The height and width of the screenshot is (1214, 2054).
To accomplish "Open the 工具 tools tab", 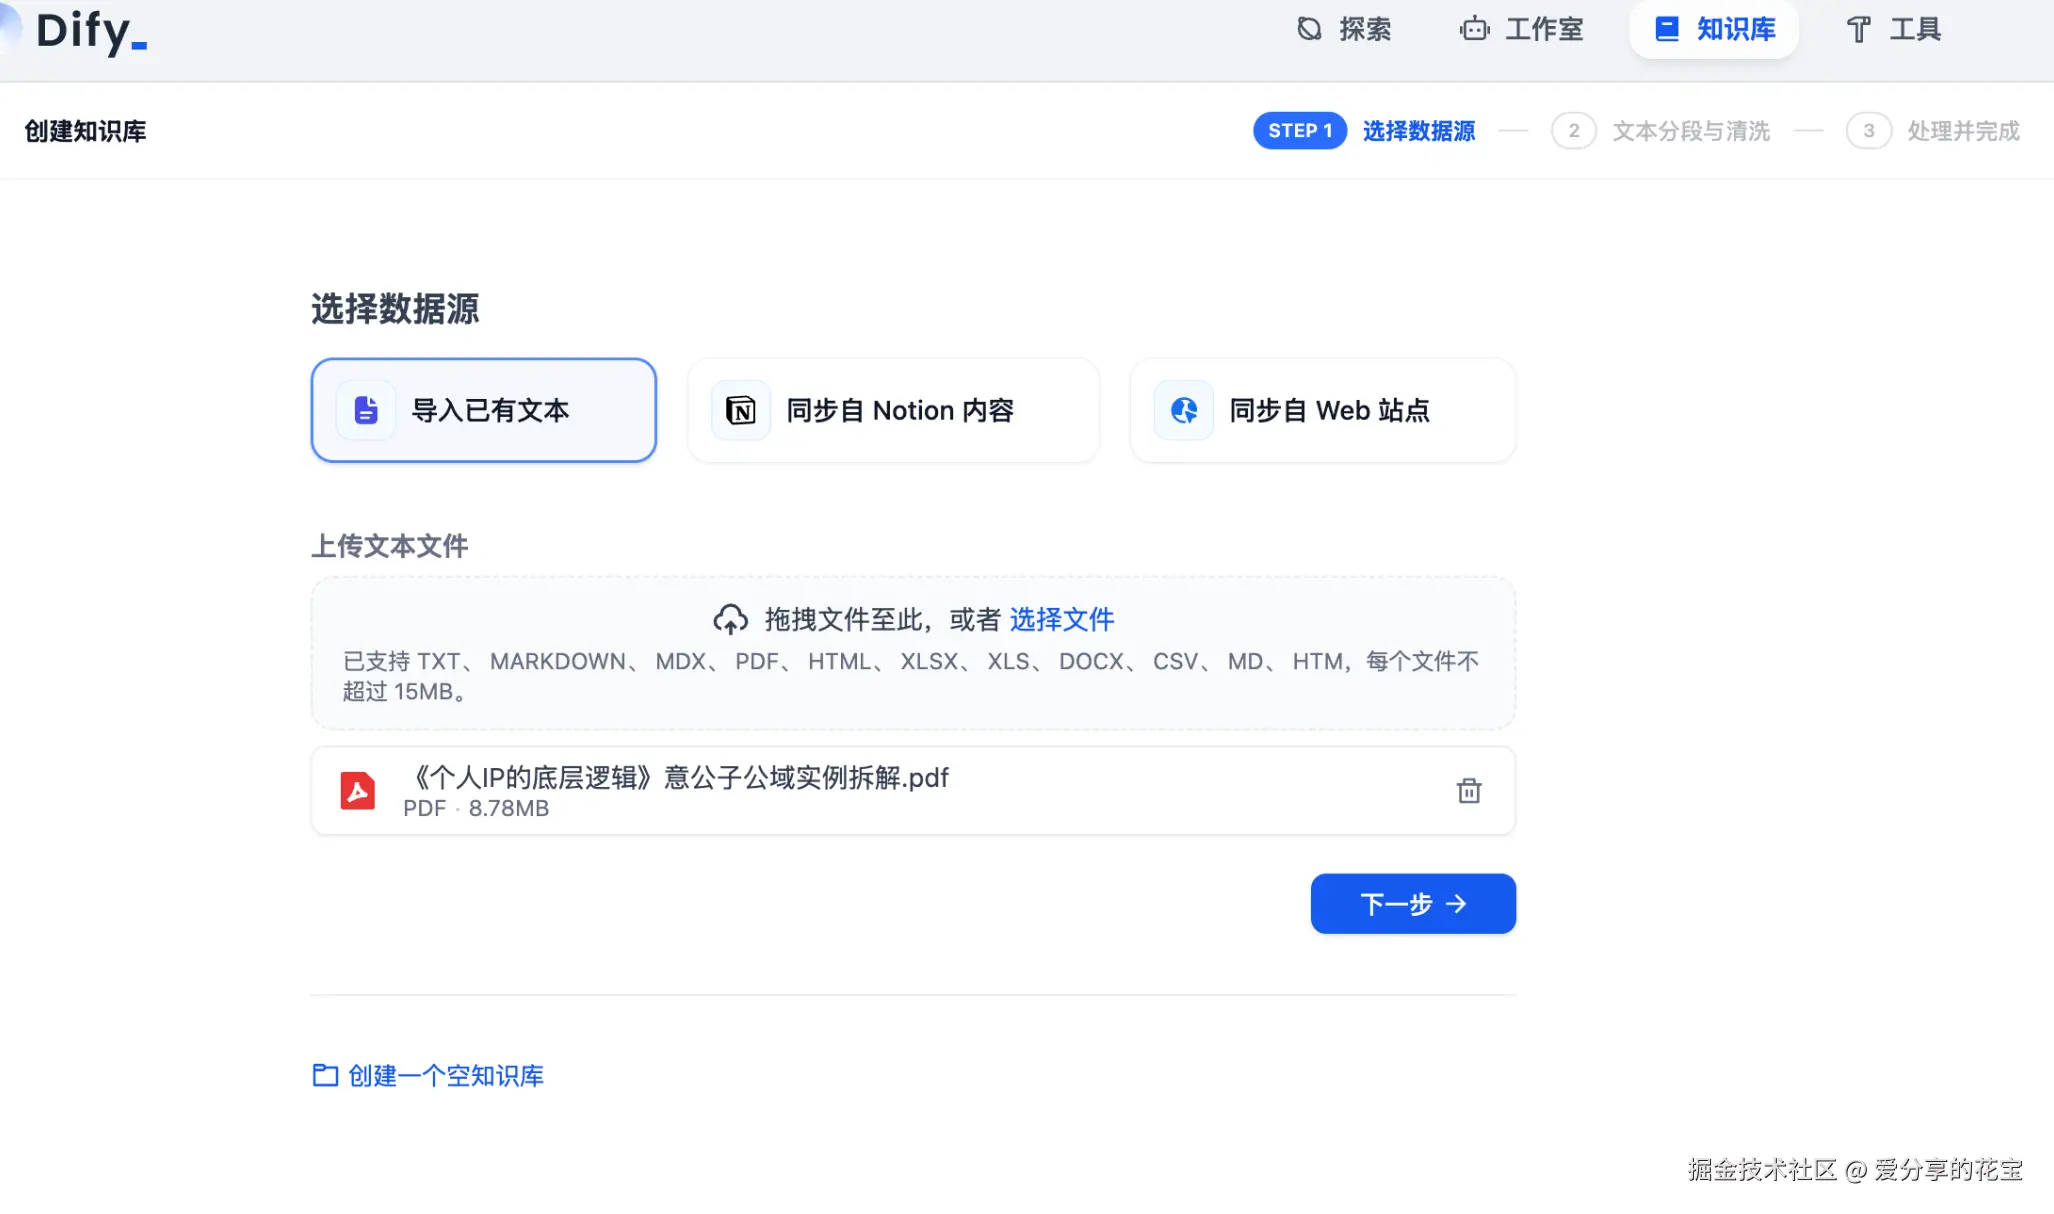I will point(1892,29).
